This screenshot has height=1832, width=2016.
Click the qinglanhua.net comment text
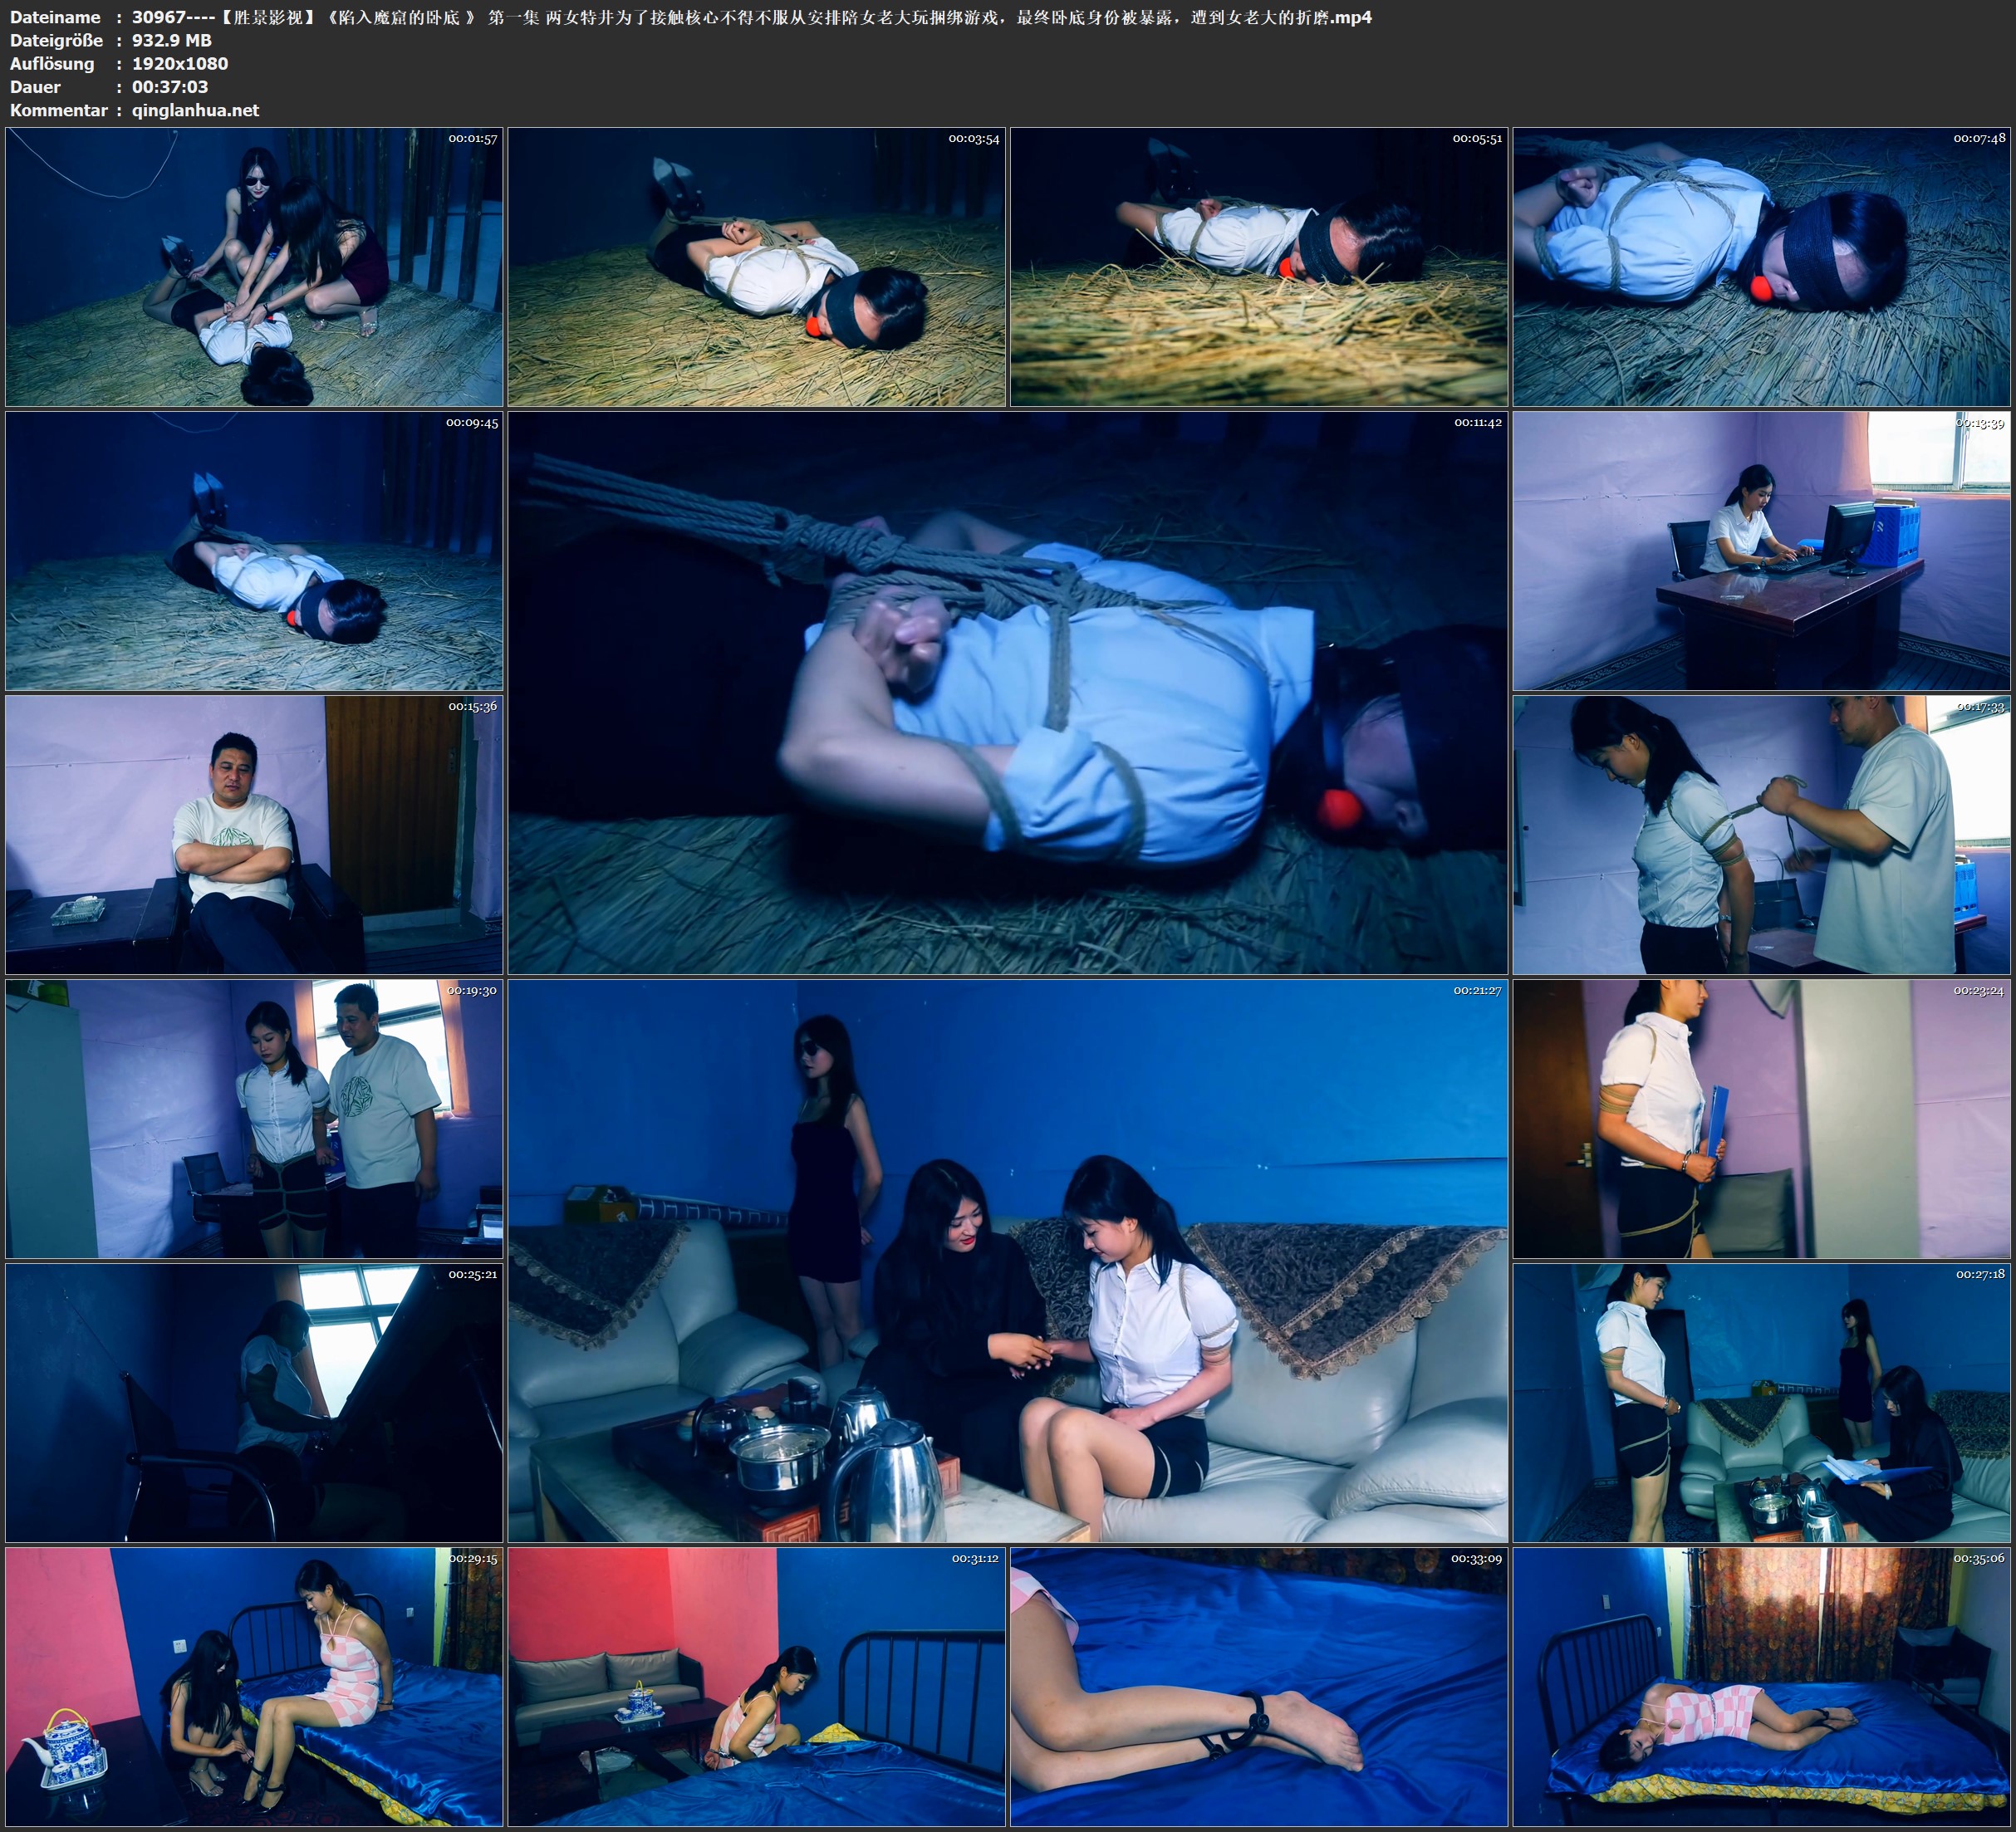(x=195, y=110)
